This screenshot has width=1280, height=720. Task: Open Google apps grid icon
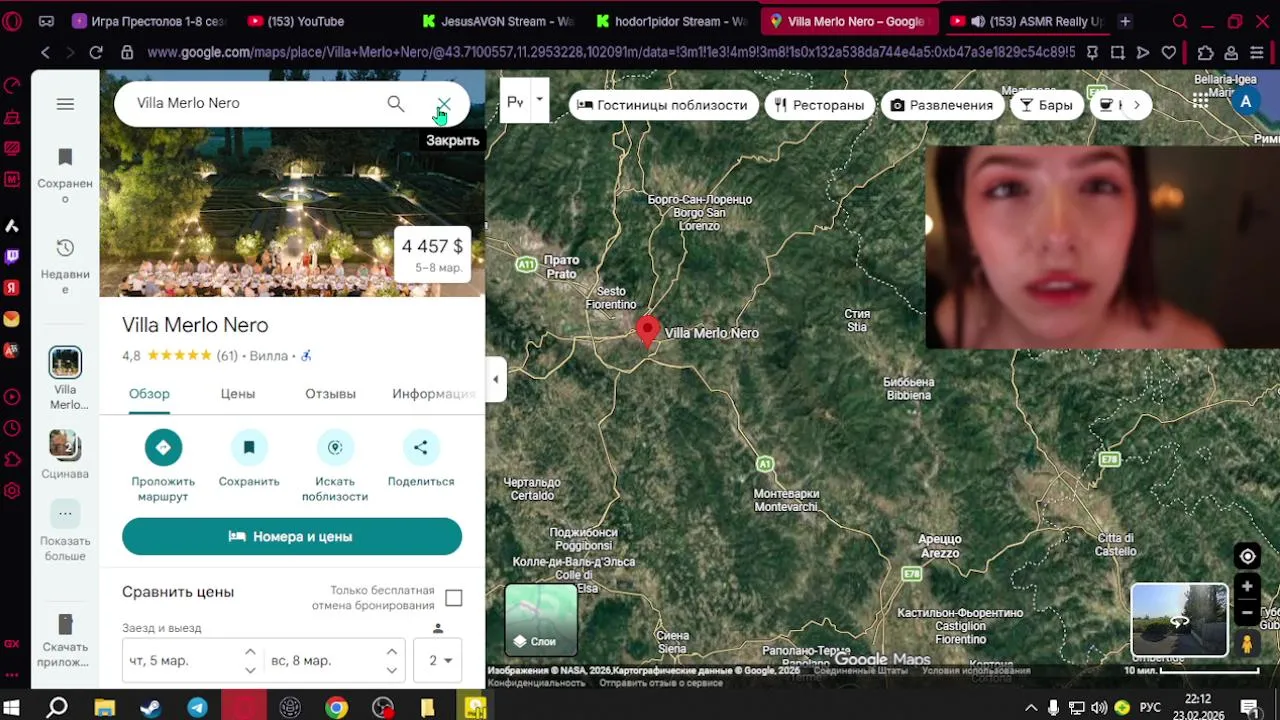tap(1200, 100)
